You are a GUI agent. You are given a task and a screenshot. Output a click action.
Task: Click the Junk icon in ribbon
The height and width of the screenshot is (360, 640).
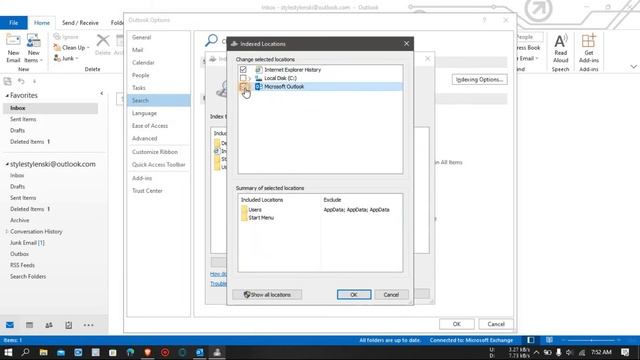[x=57, y=58]
